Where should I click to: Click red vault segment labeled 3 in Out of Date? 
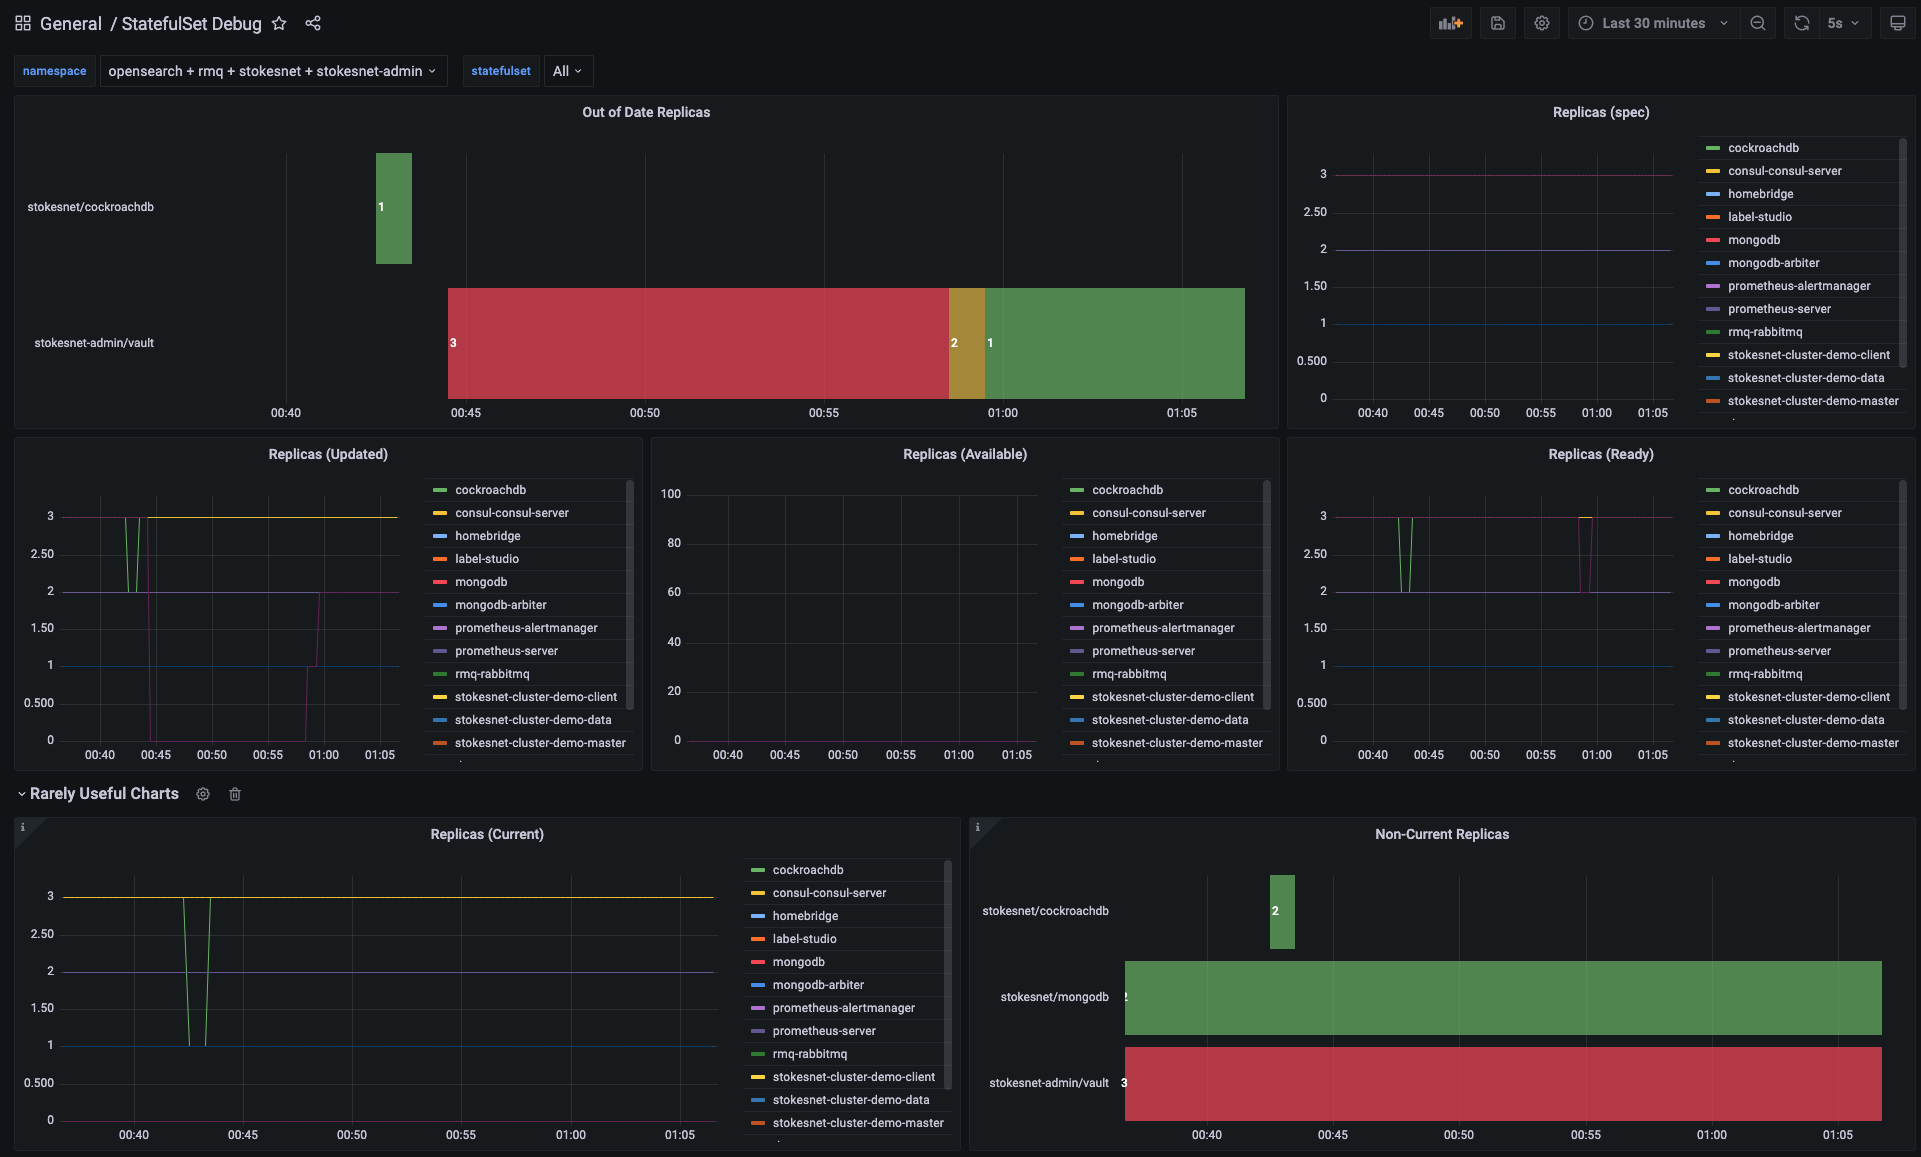pos(698,343)
